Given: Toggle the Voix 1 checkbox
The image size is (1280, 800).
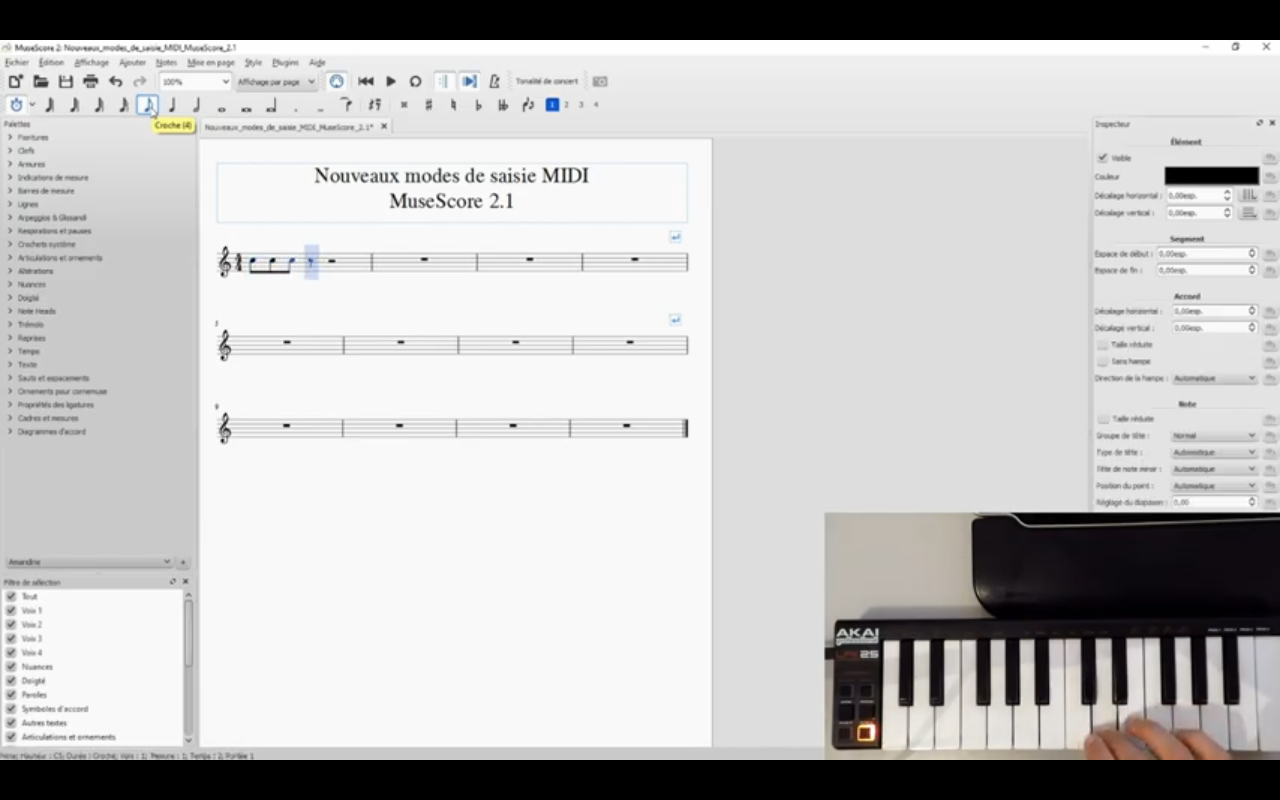Looking at the screenshot, I should [11, 610].
